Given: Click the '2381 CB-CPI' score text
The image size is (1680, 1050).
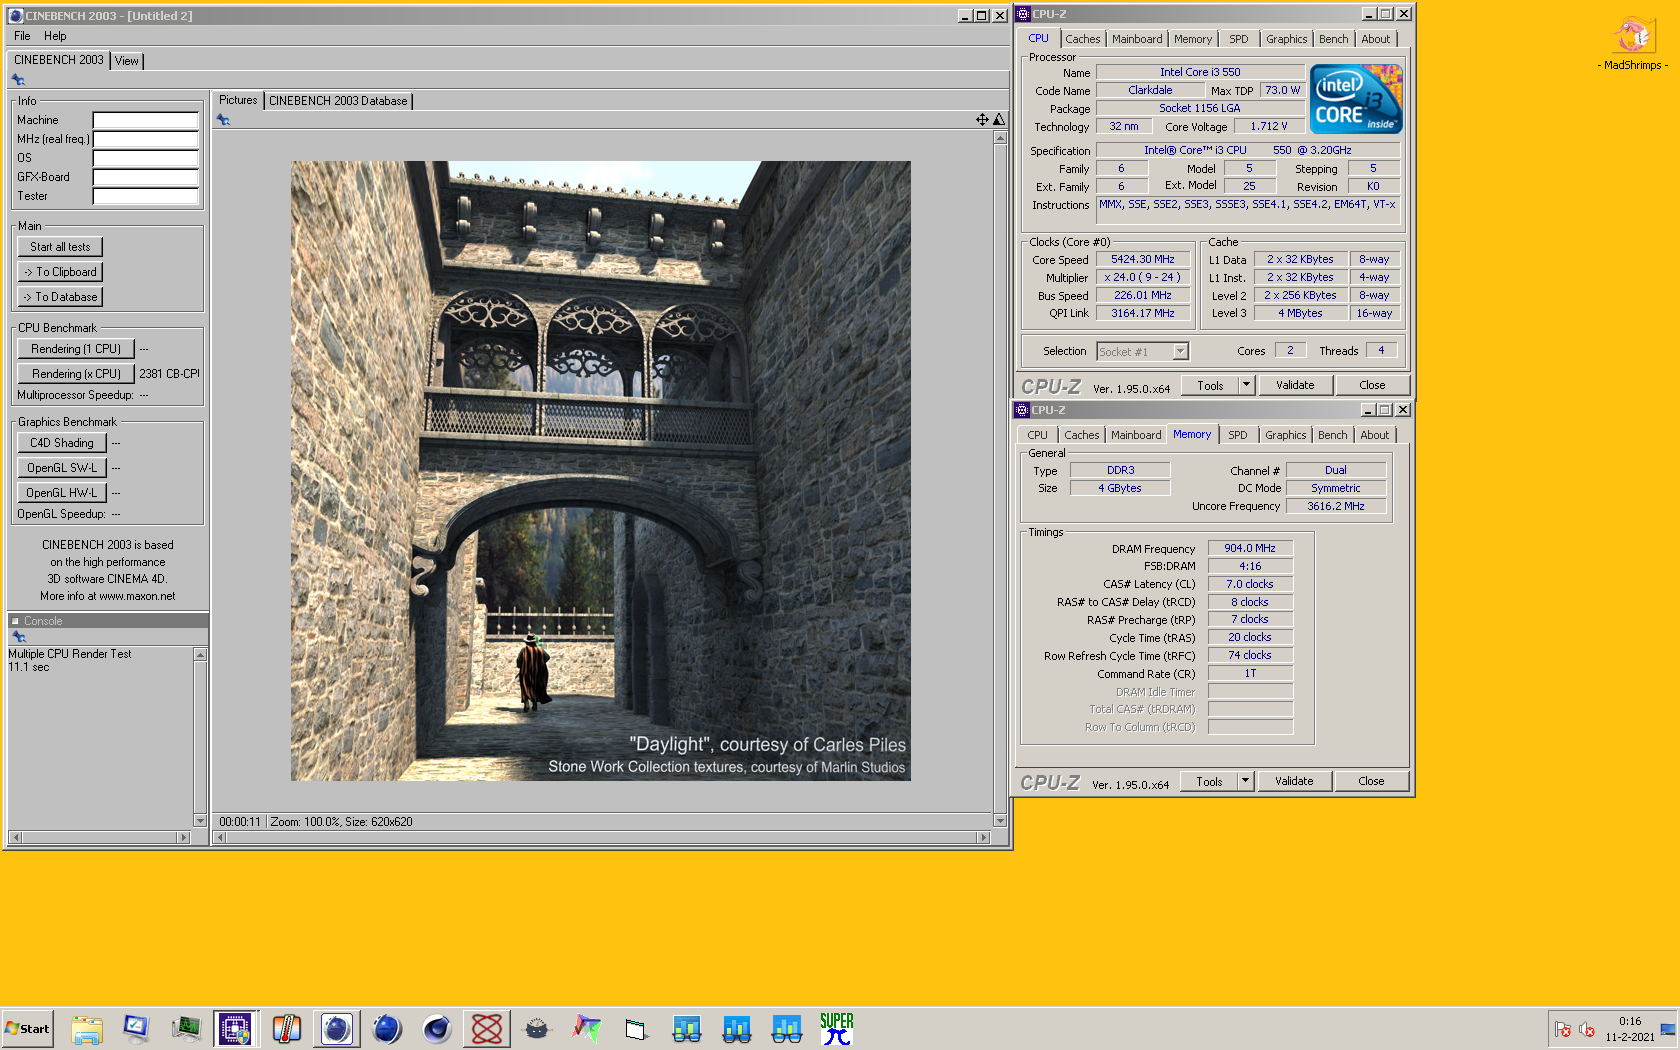Looking at the screenshot, I should point(169,374).
